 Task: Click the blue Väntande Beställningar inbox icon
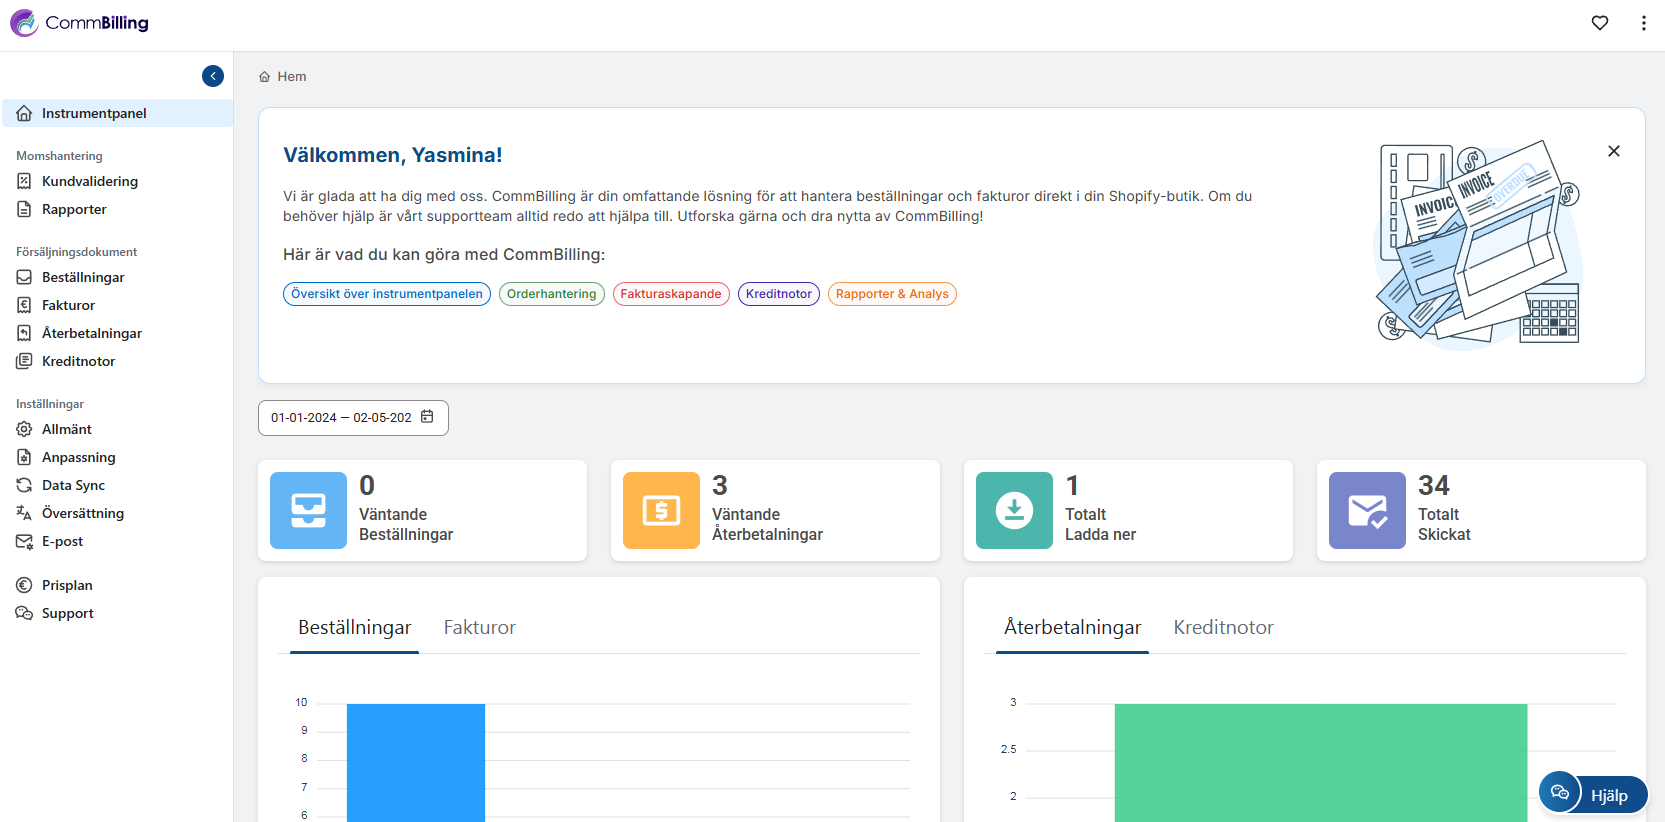coord(308,510)
